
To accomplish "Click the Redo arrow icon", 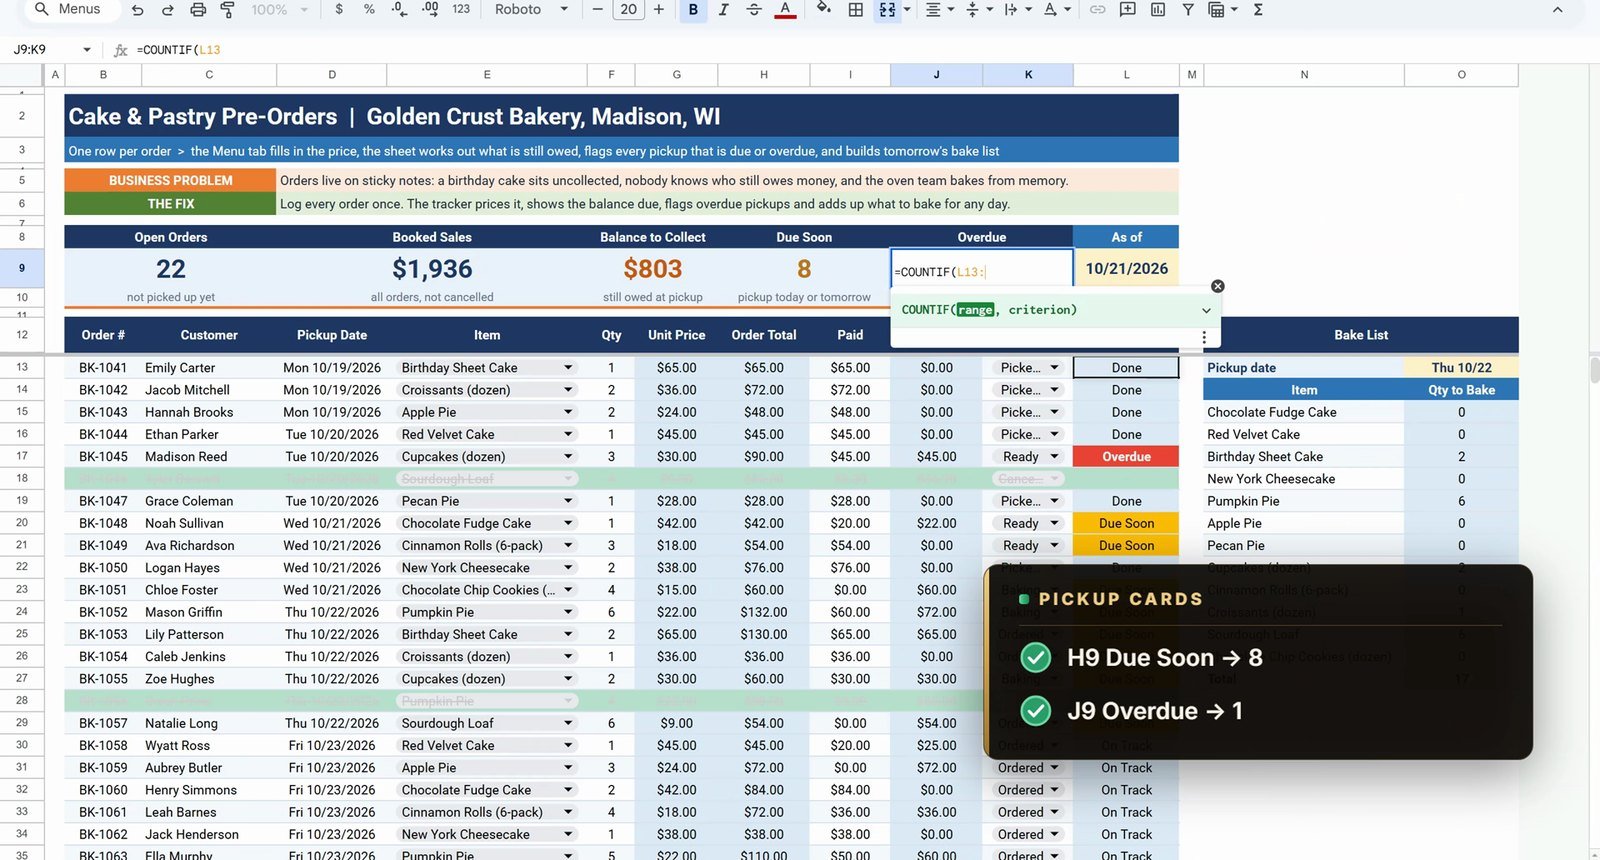I will pos(168,9).
